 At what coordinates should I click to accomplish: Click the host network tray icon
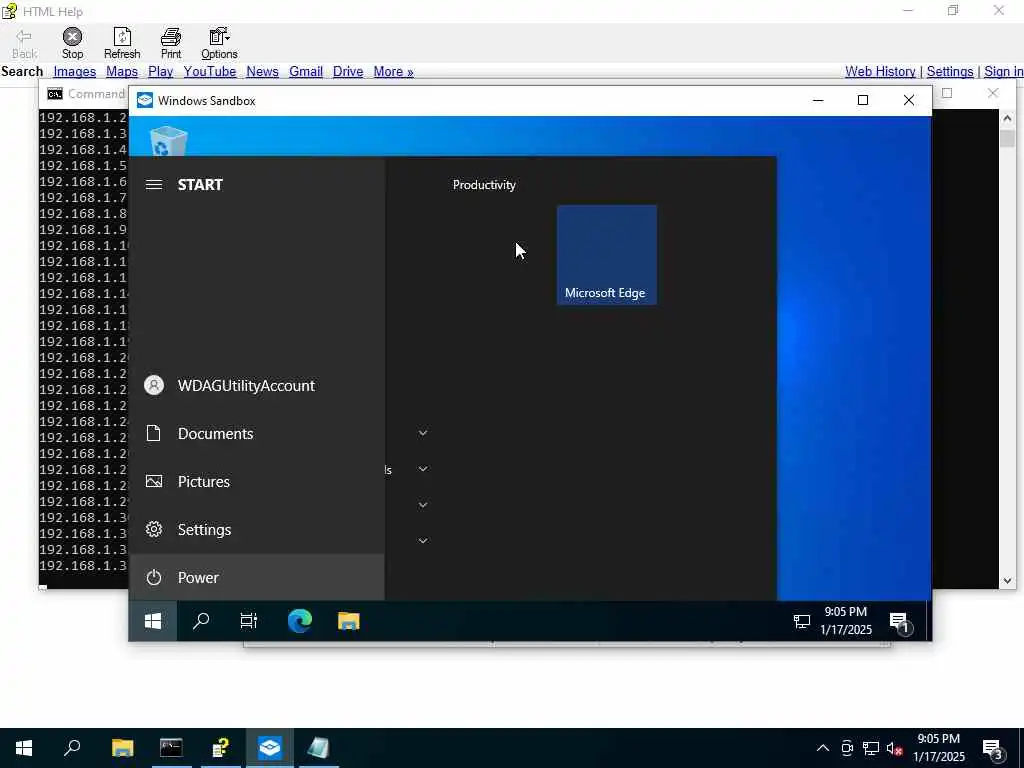(871, 748)
